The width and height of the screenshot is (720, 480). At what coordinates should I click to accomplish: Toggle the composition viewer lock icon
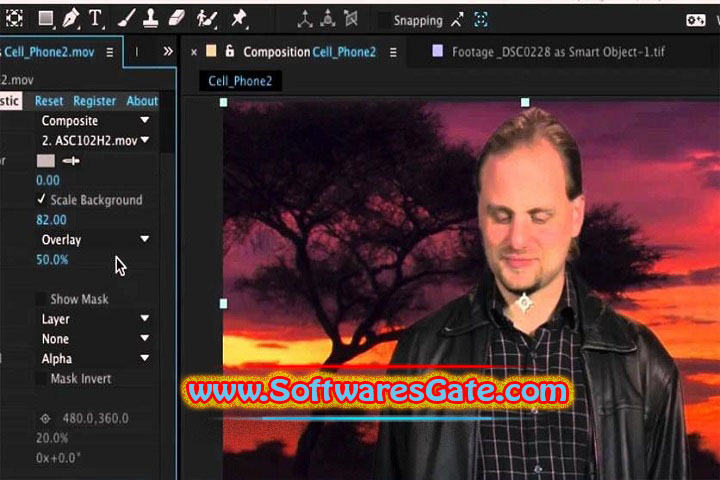tap(230, 51)
